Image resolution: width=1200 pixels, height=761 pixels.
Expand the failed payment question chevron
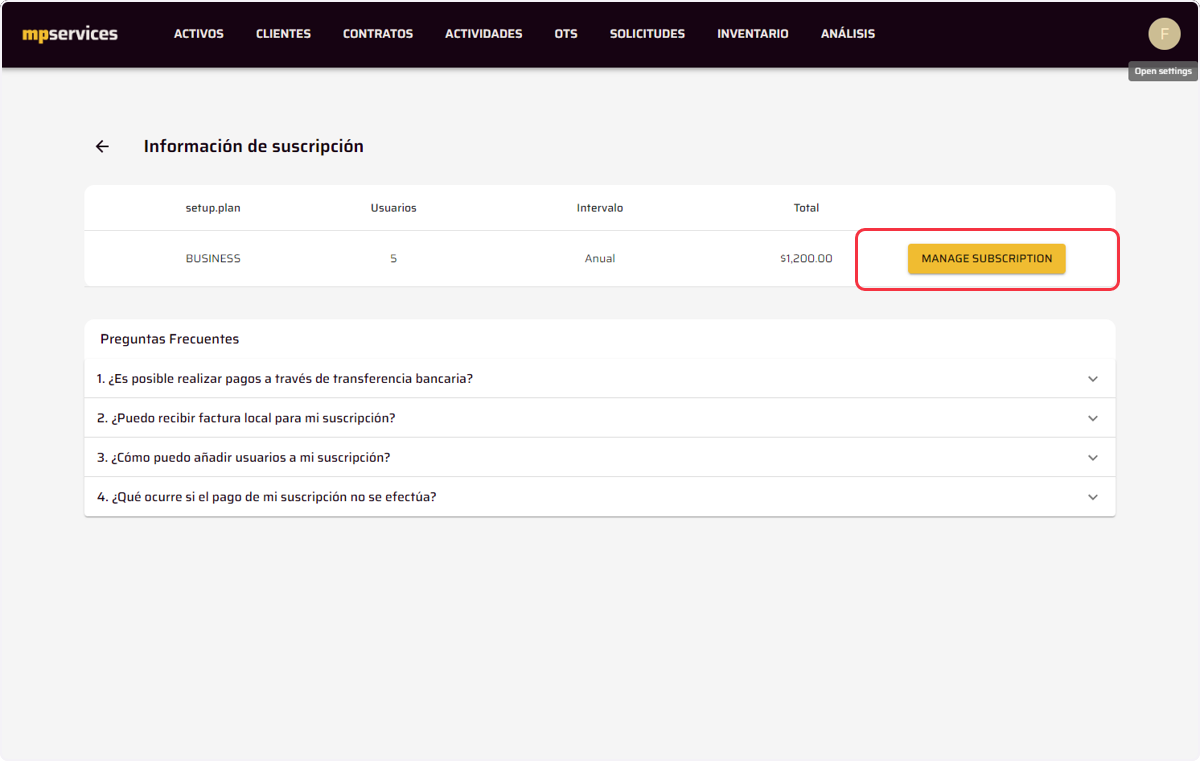pyautogui.click(x=1093, y=497)
